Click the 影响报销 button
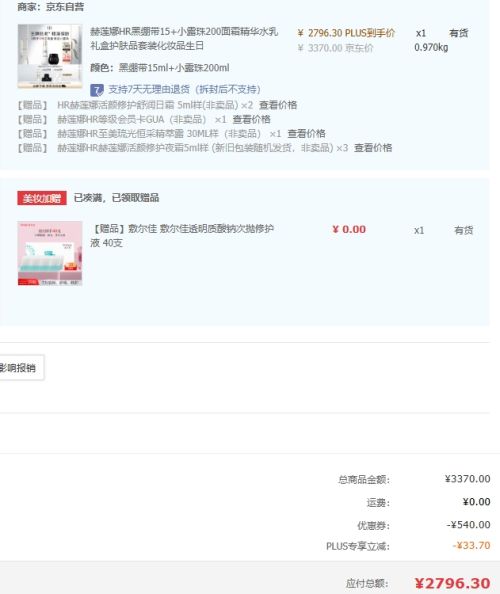Viewport: 500px width, 594px height. tap(22, 367)
